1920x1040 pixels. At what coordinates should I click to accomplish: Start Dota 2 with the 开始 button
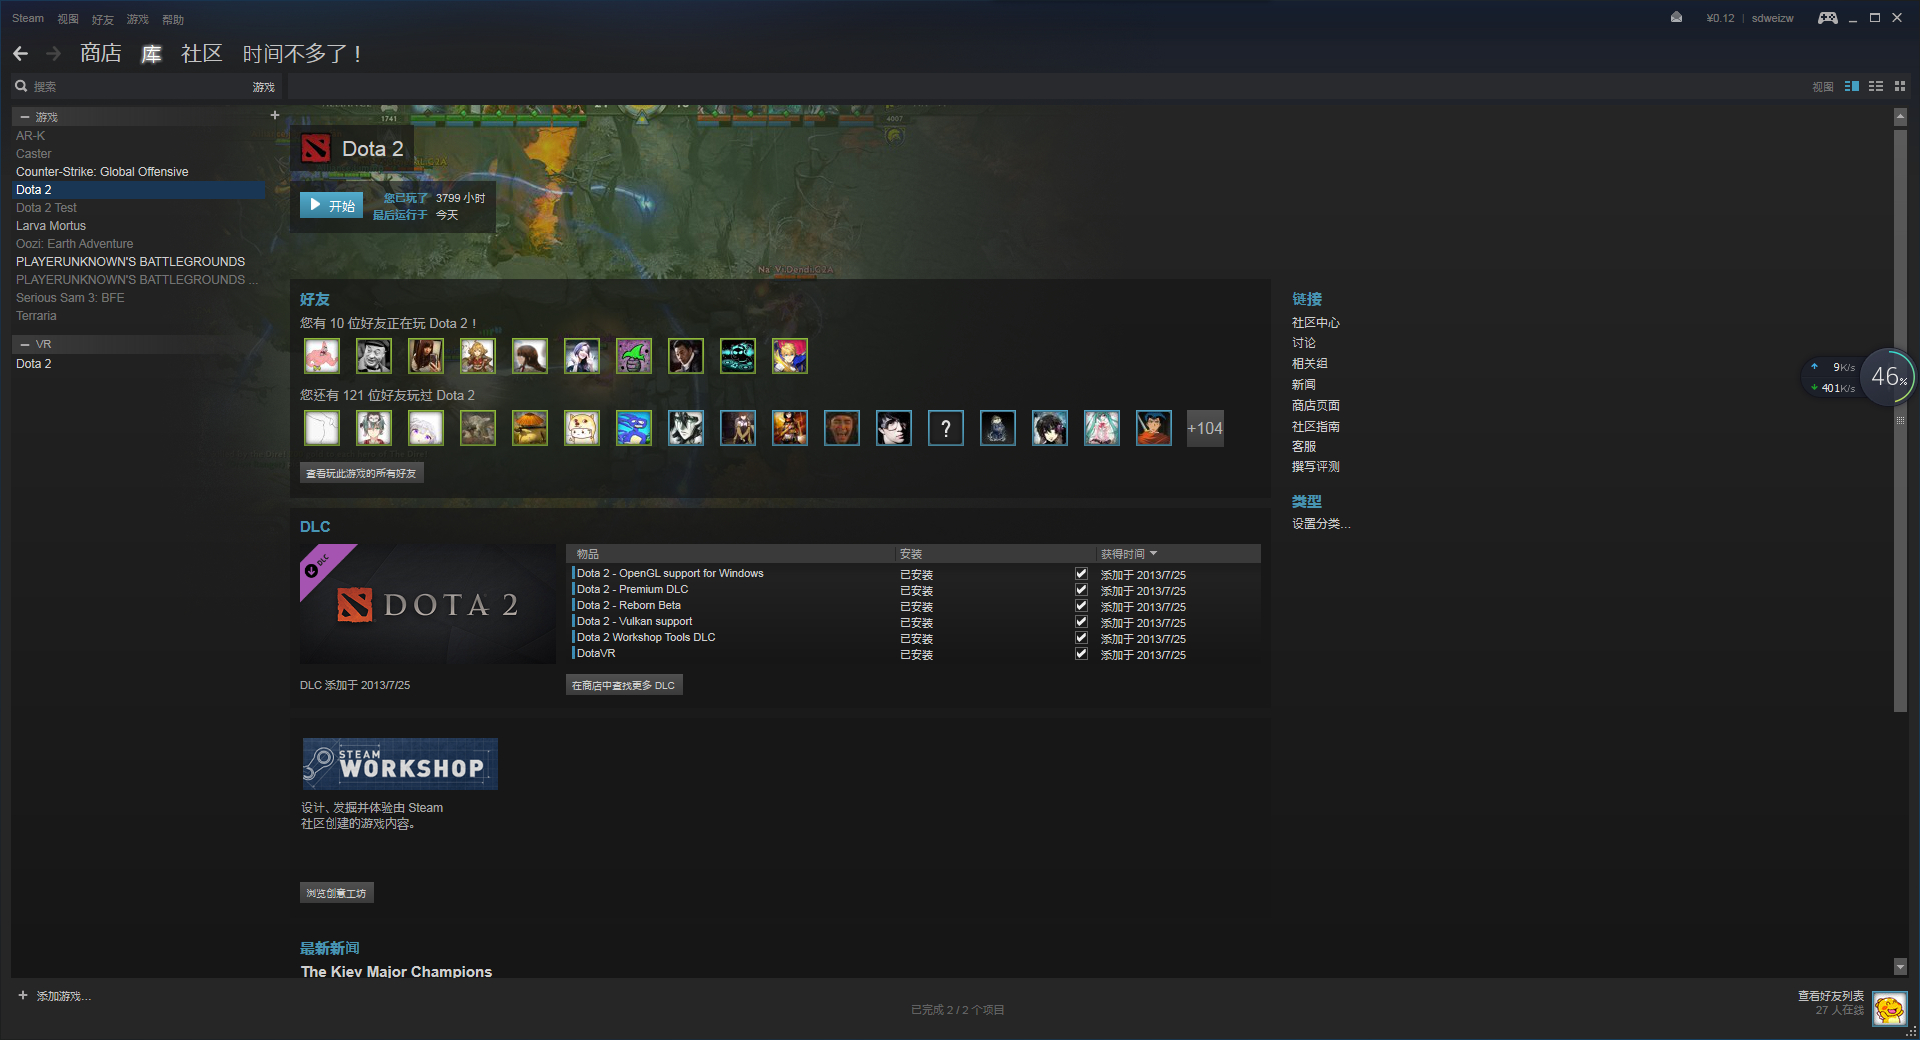coord(331,205)
